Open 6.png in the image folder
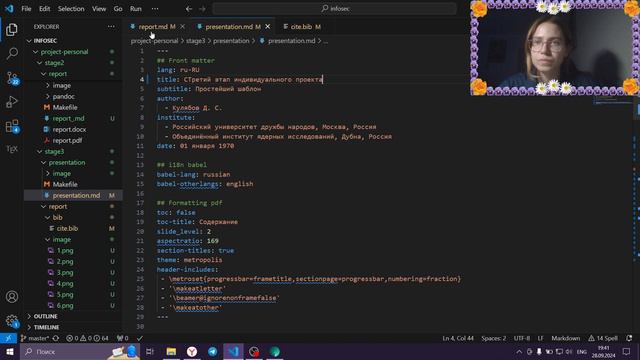This screenshot has width=640, height=360. point(65,305)
